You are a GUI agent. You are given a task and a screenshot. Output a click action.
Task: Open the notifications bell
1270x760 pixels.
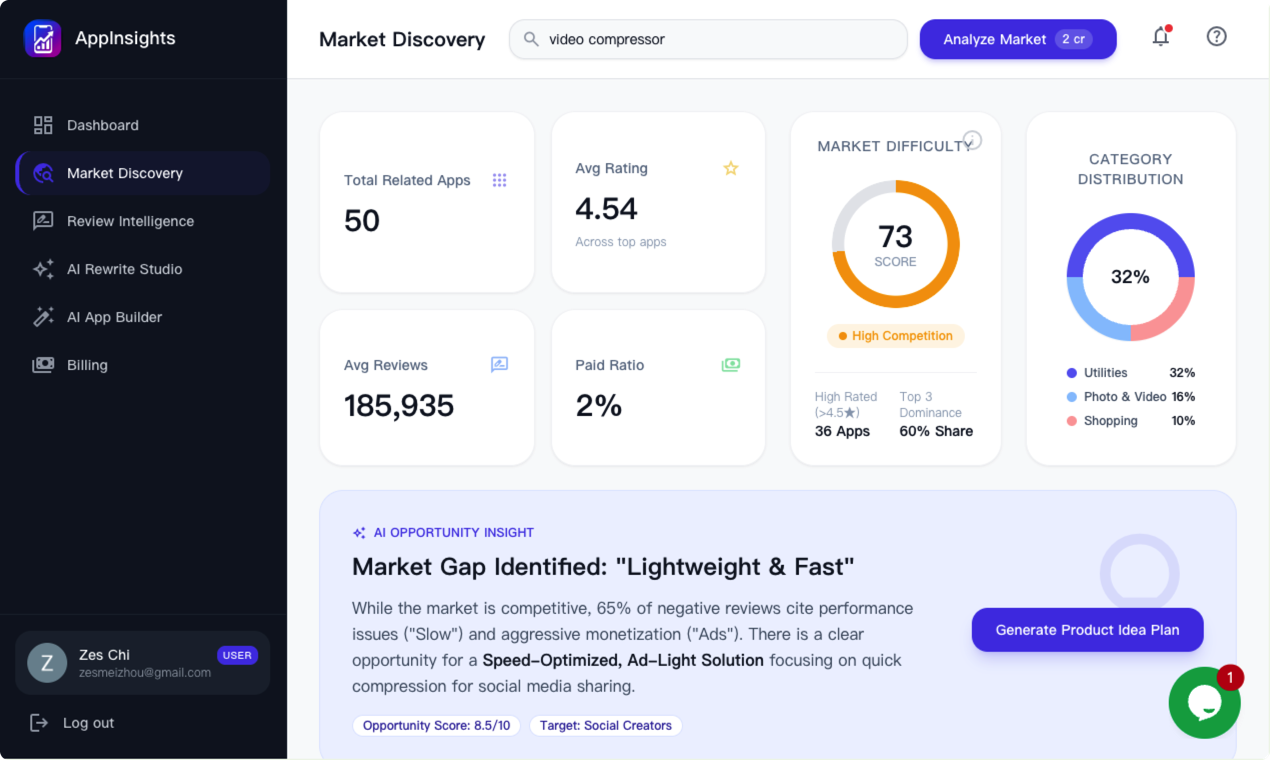pyautogui.click(x=1161, y=36)
